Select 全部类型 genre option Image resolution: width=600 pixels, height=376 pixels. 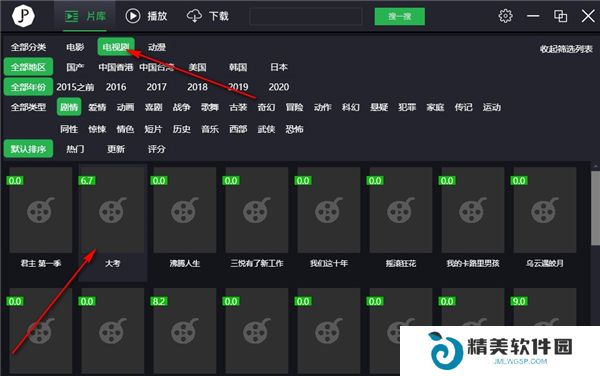tap(28, 107)
